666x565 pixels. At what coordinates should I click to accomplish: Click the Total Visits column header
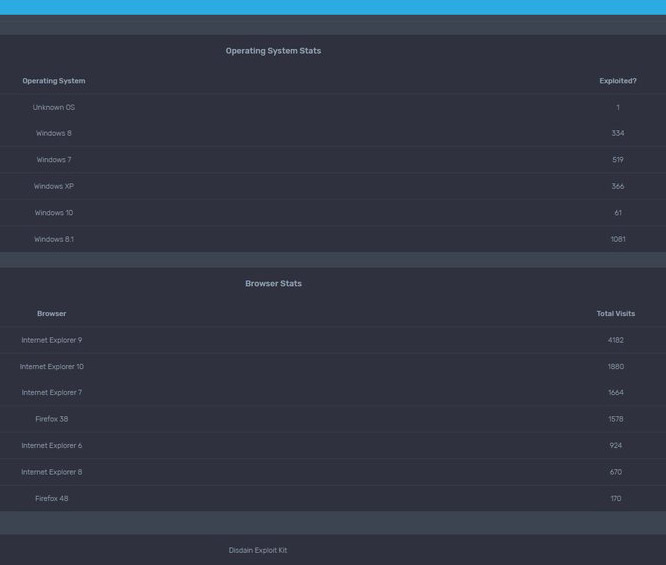pos(615,314)
